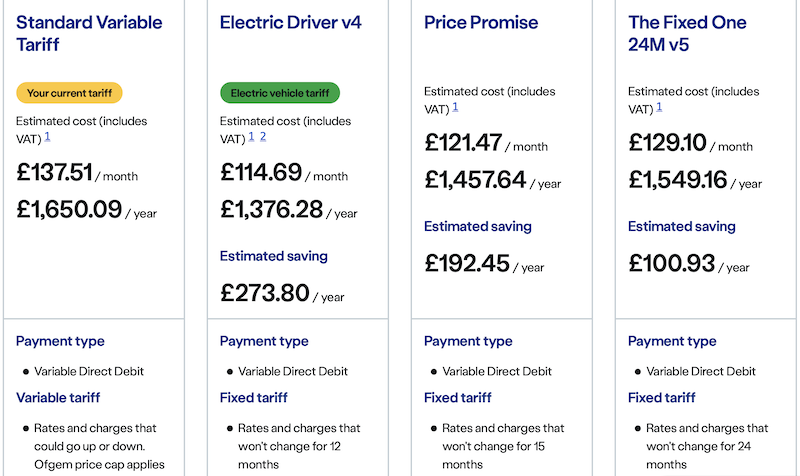800x476 pixels.
Task: Click 'won't change for 24 months' text
Action: coord(698,455)
